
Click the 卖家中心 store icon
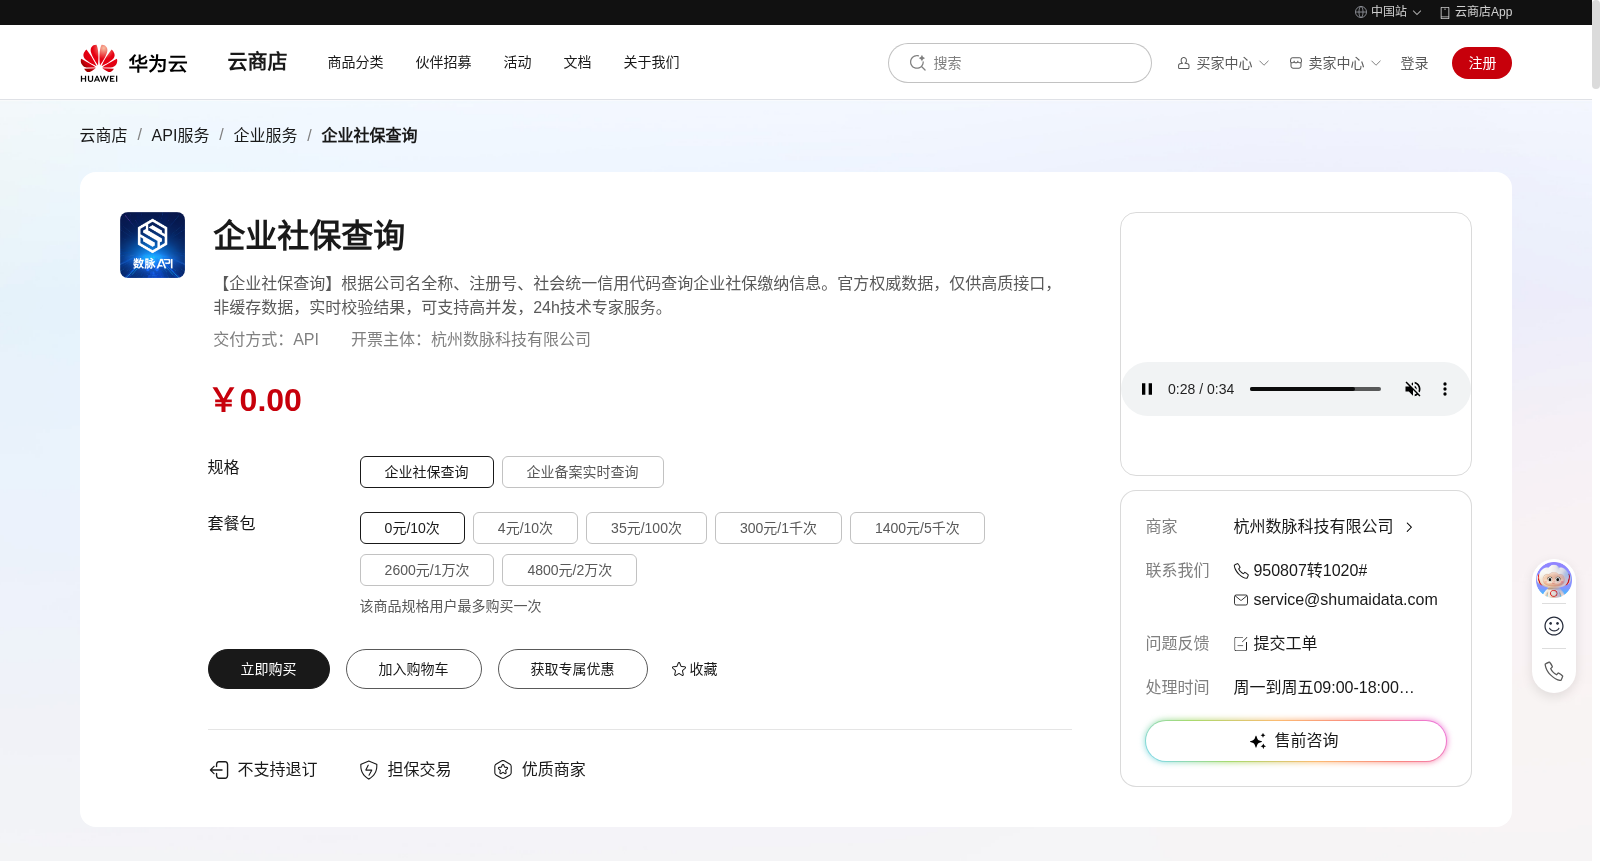tap(1296, 63)
